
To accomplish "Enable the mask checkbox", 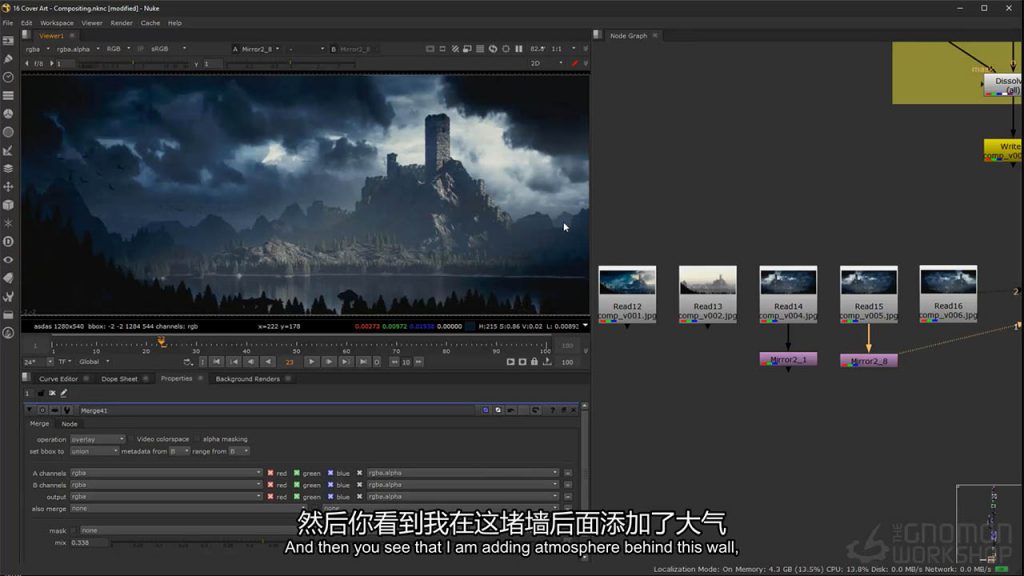I will [x=73, y=530].
